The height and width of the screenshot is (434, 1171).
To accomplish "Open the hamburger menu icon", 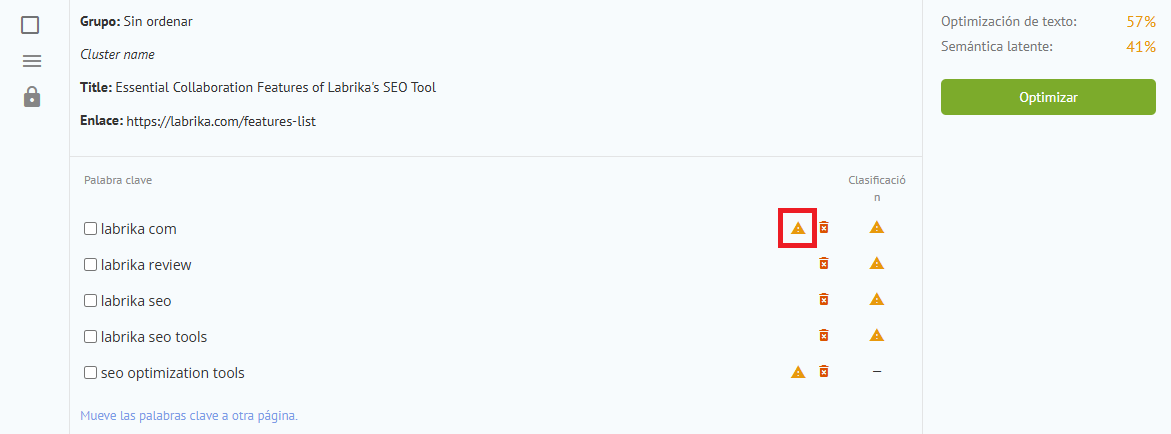I will pyautogui.click(x=31, y=61).
